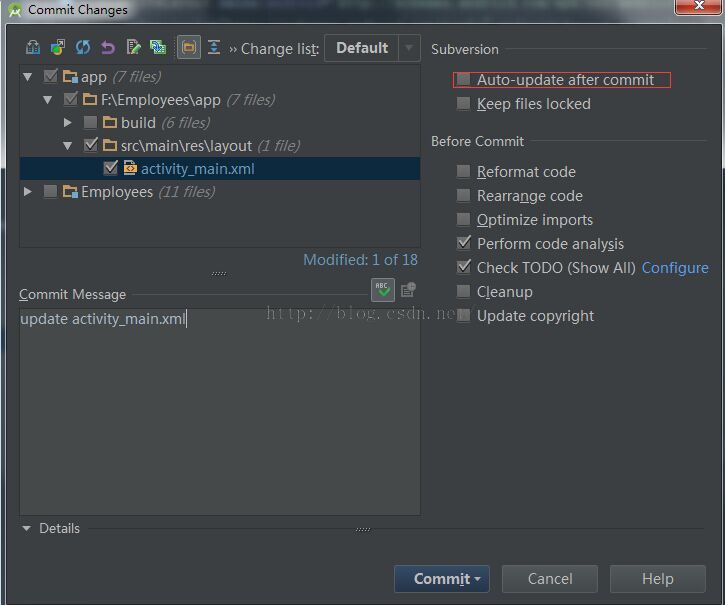Click the Jump to Source pencil icon
Viewport: 725px width, 605px height.
[x=133, y=47]
